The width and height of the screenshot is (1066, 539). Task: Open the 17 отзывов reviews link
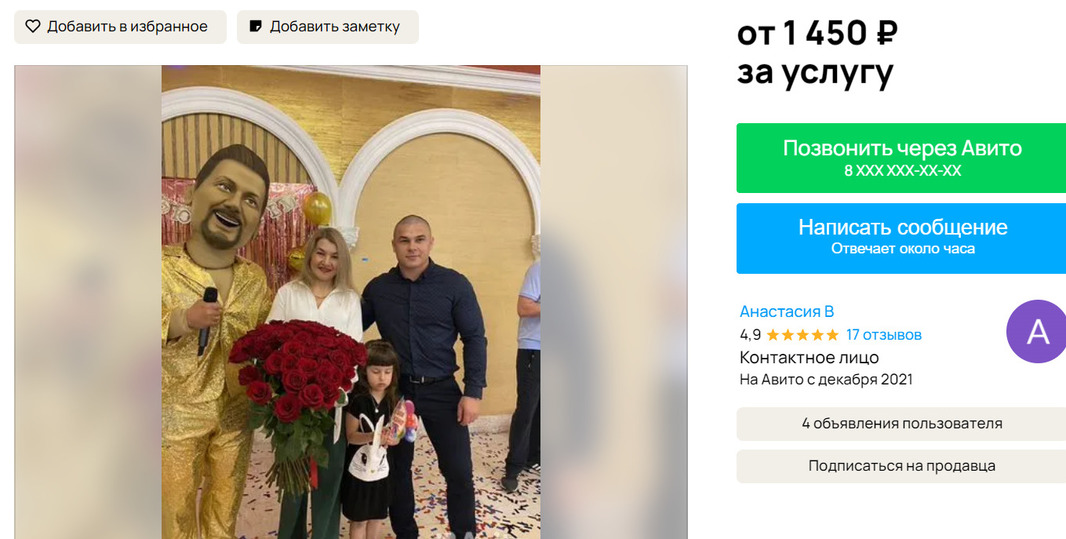tap(884, 335)
